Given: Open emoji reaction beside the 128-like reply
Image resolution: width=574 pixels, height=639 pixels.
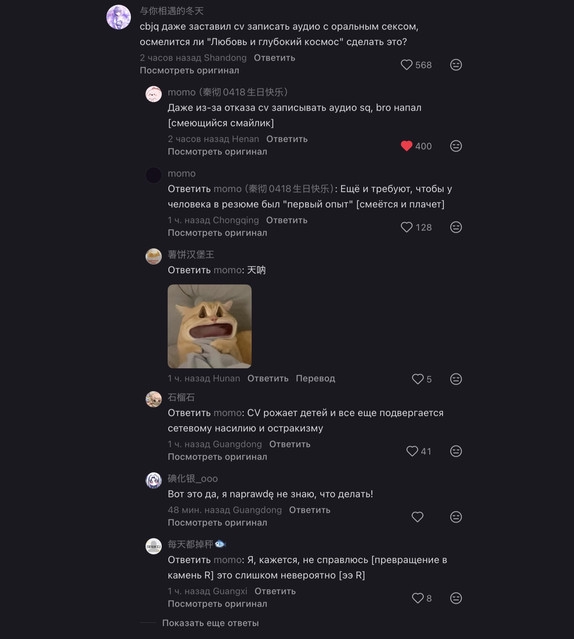Looking at the screenshot, I should point(456,227).
